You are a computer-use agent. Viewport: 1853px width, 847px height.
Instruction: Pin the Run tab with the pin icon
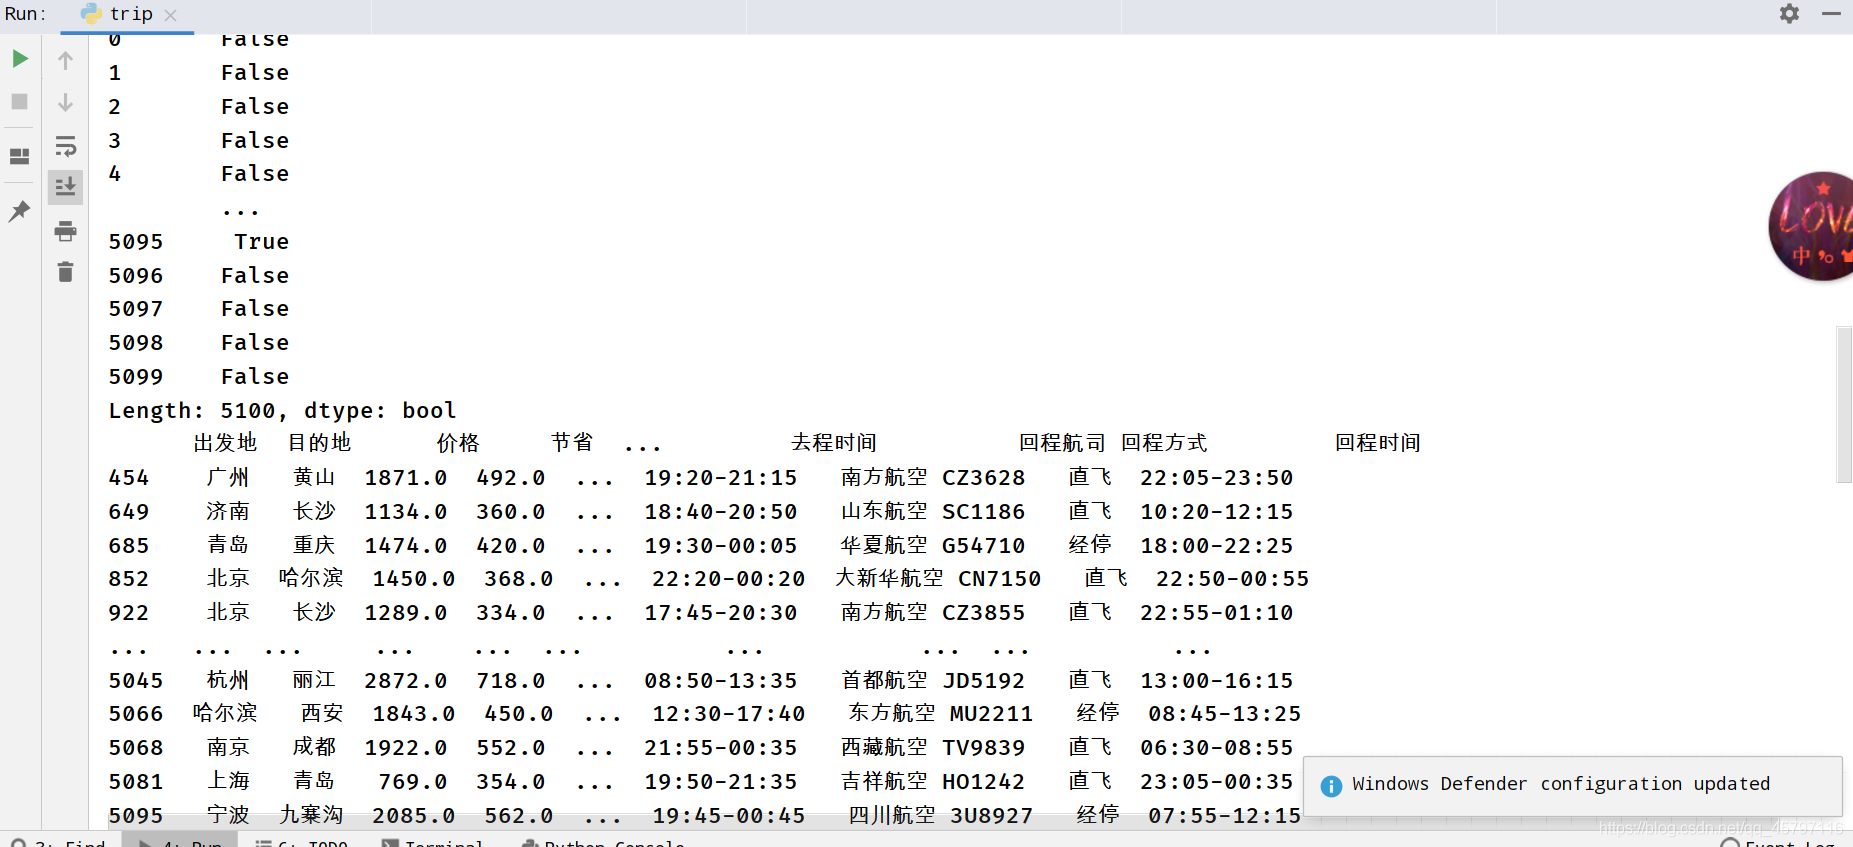pyautogui.click(x=19, y=211)
